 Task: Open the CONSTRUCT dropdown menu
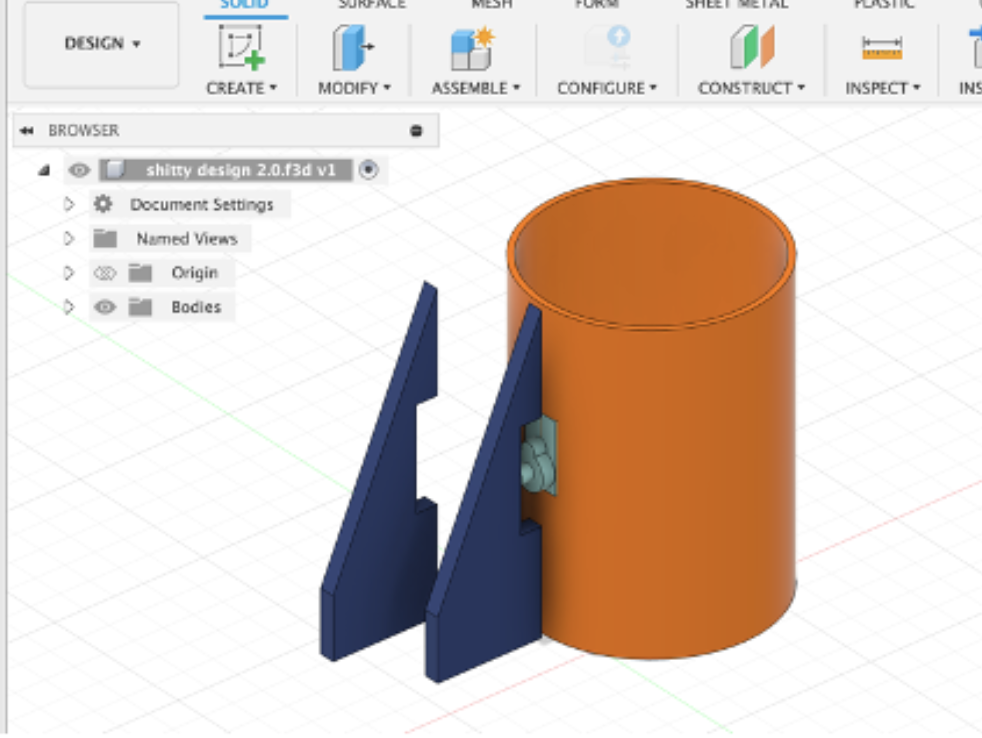[752, 88]
